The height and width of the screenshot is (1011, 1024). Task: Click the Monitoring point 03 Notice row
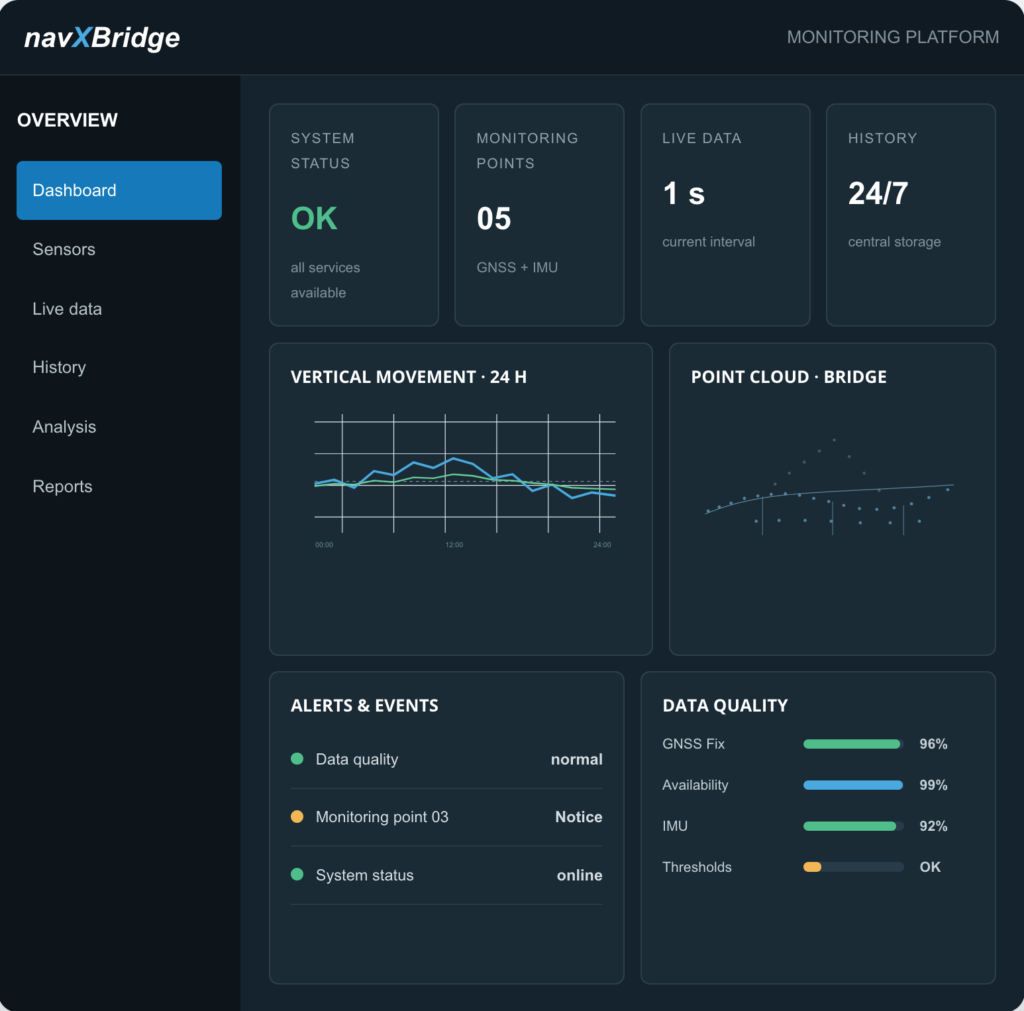[447, 816]
